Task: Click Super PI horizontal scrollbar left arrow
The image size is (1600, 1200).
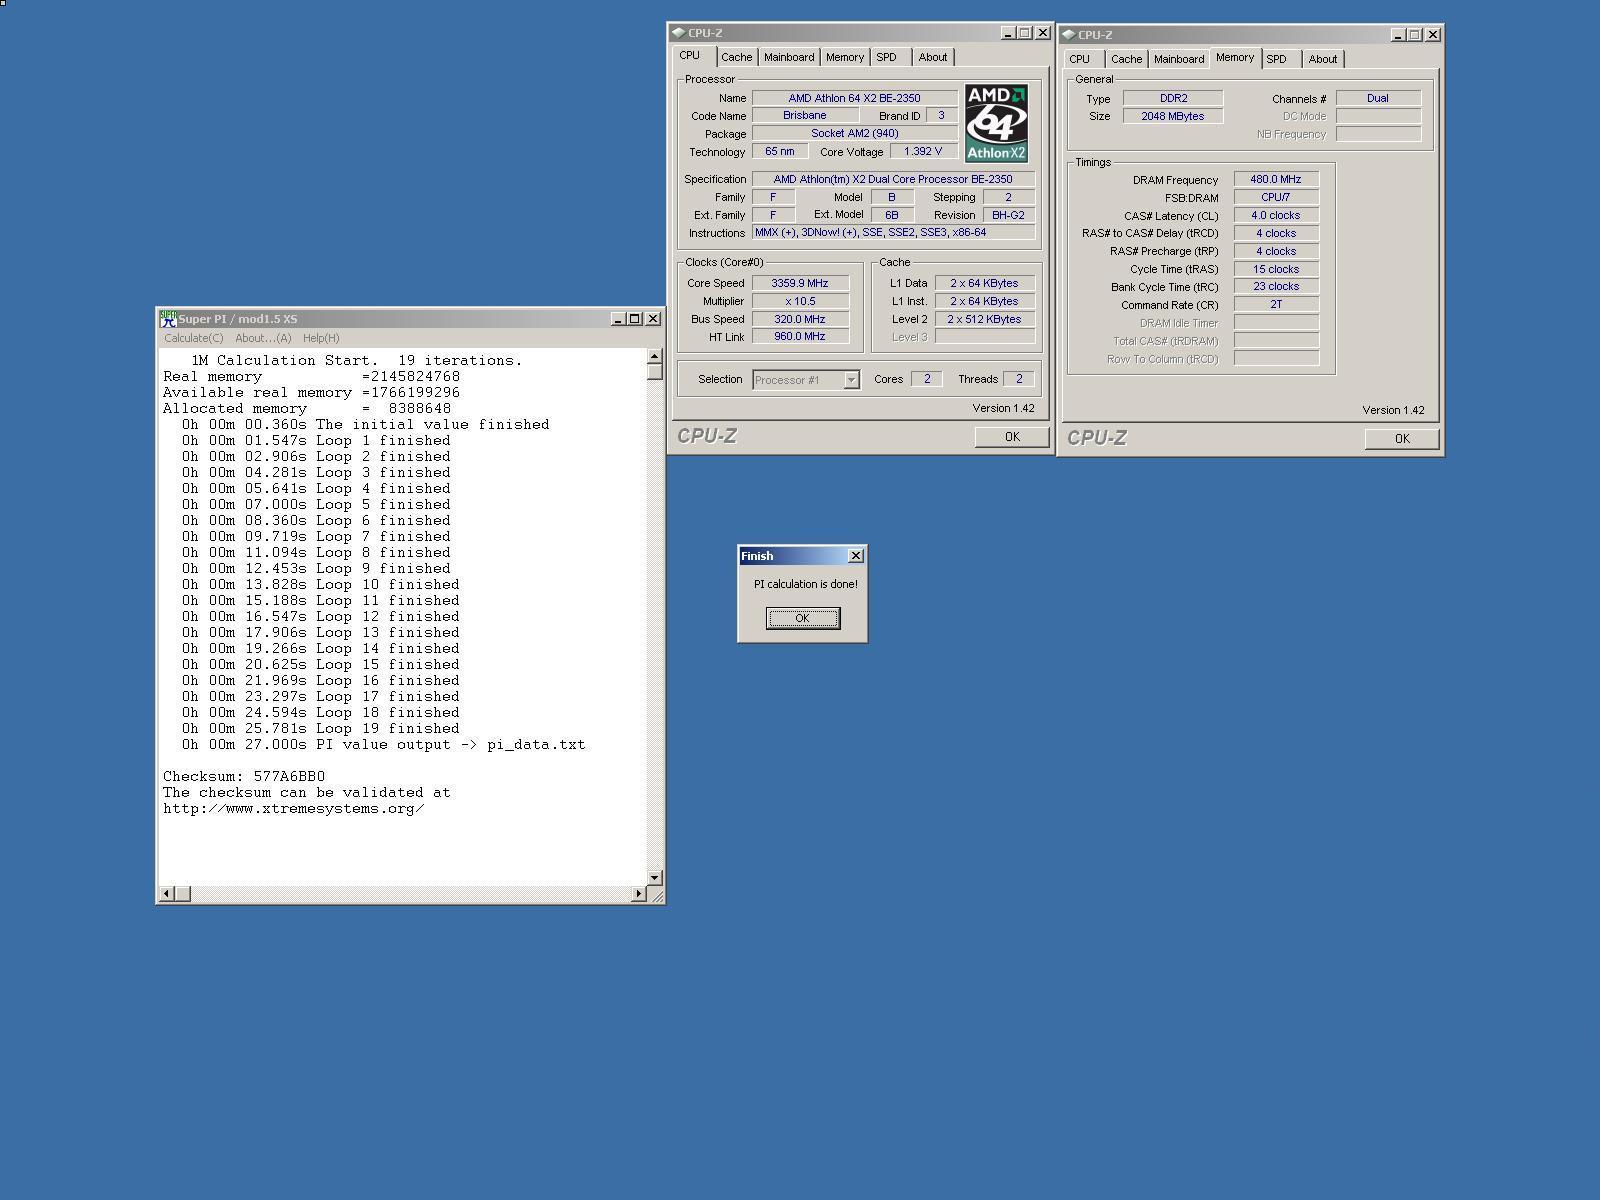Action: (x=167, y=893)
